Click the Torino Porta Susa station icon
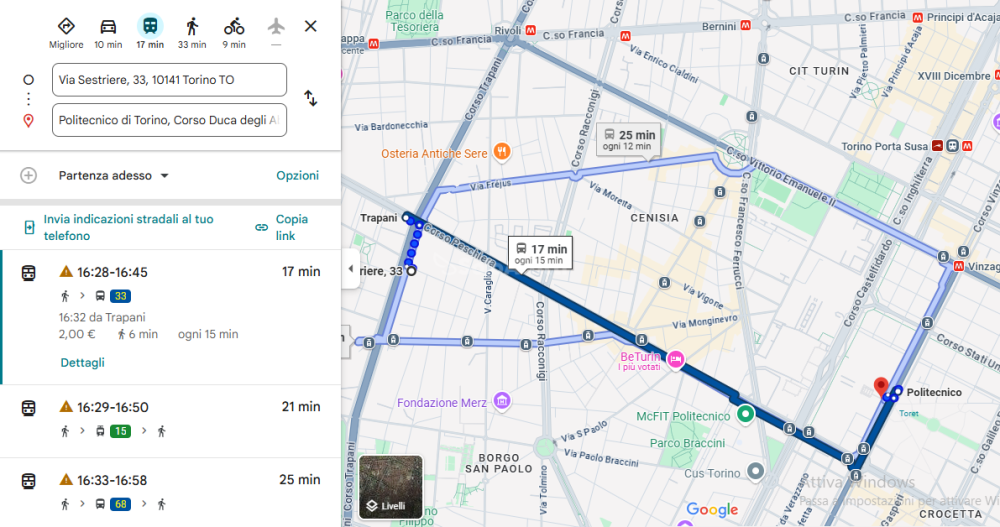This screenshot has width=1000, height=527. pyautogui.click(x=938, y=145)
